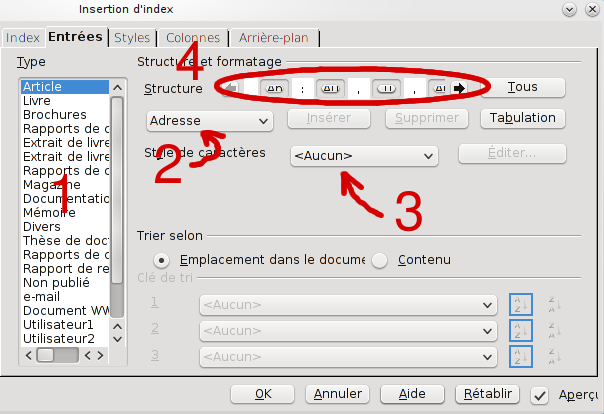The height and width of the screenshot is (414, 604).
Task: Click second comma field in structure line
Action: click(x=414, y=88)
